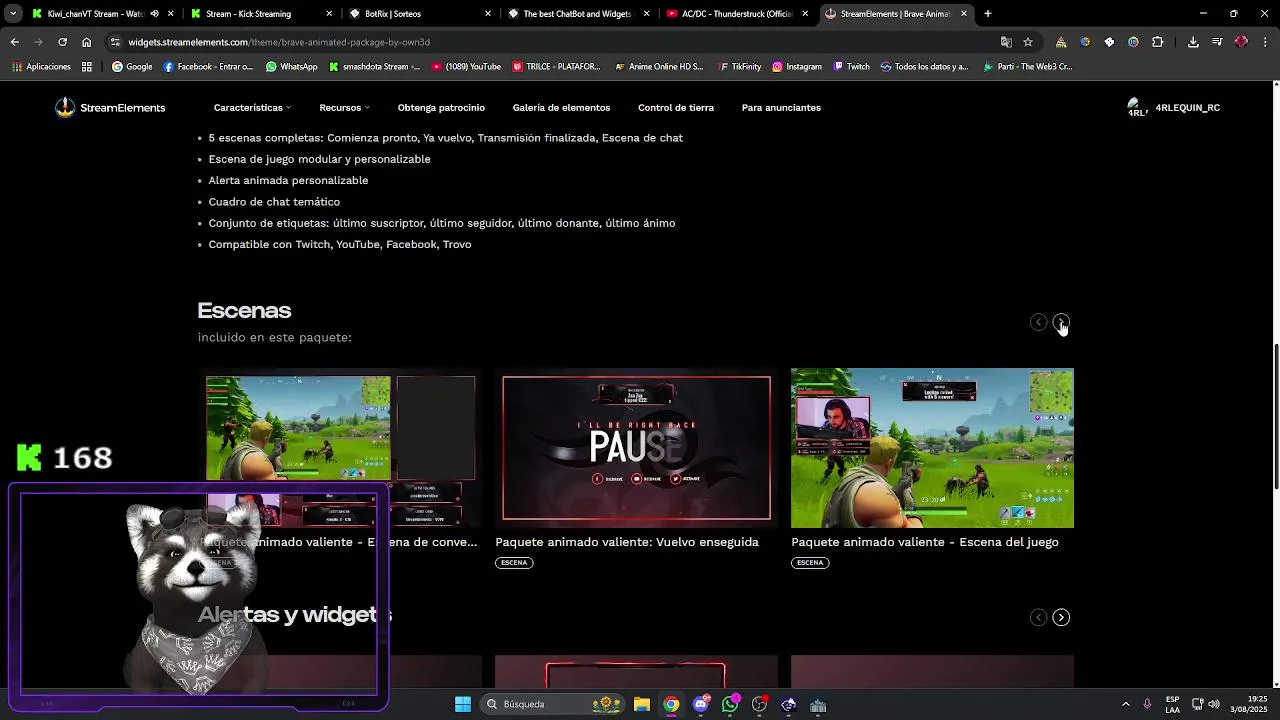The image size is (1280, 720).
Task: Open the Anime Online HD bookmark
Action: [659, 67]
